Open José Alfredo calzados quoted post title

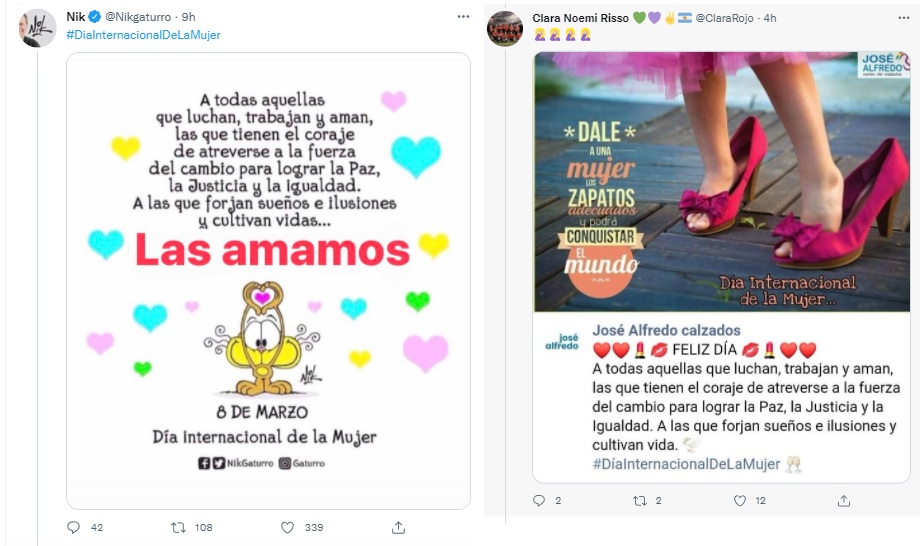coord(666,330)
